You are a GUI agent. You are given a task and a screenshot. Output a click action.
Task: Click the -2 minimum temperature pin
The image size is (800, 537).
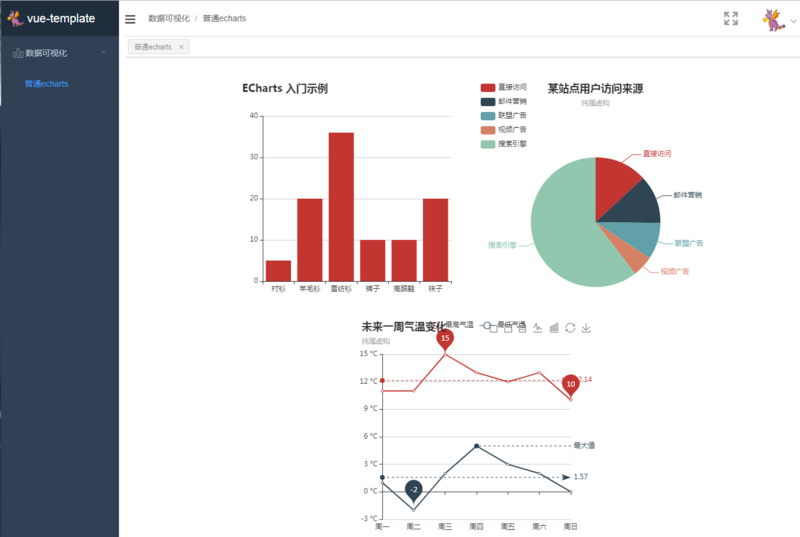414,491
